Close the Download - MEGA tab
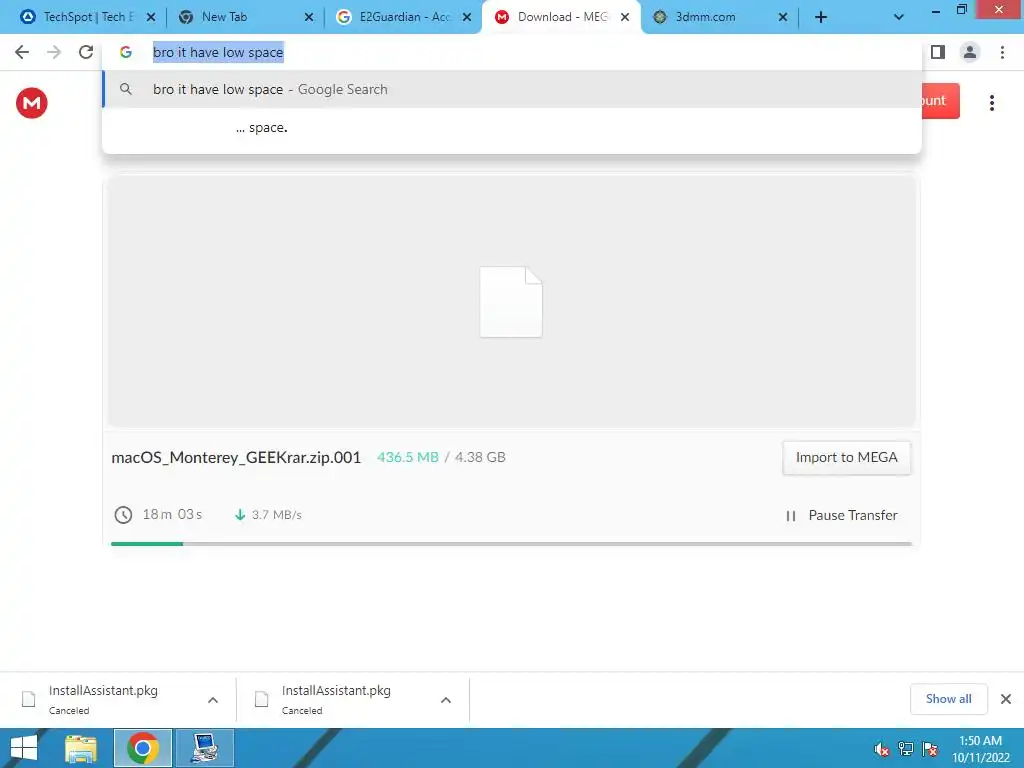The height and width of the screenshot is (768, 1024). (x=625, y=18)
